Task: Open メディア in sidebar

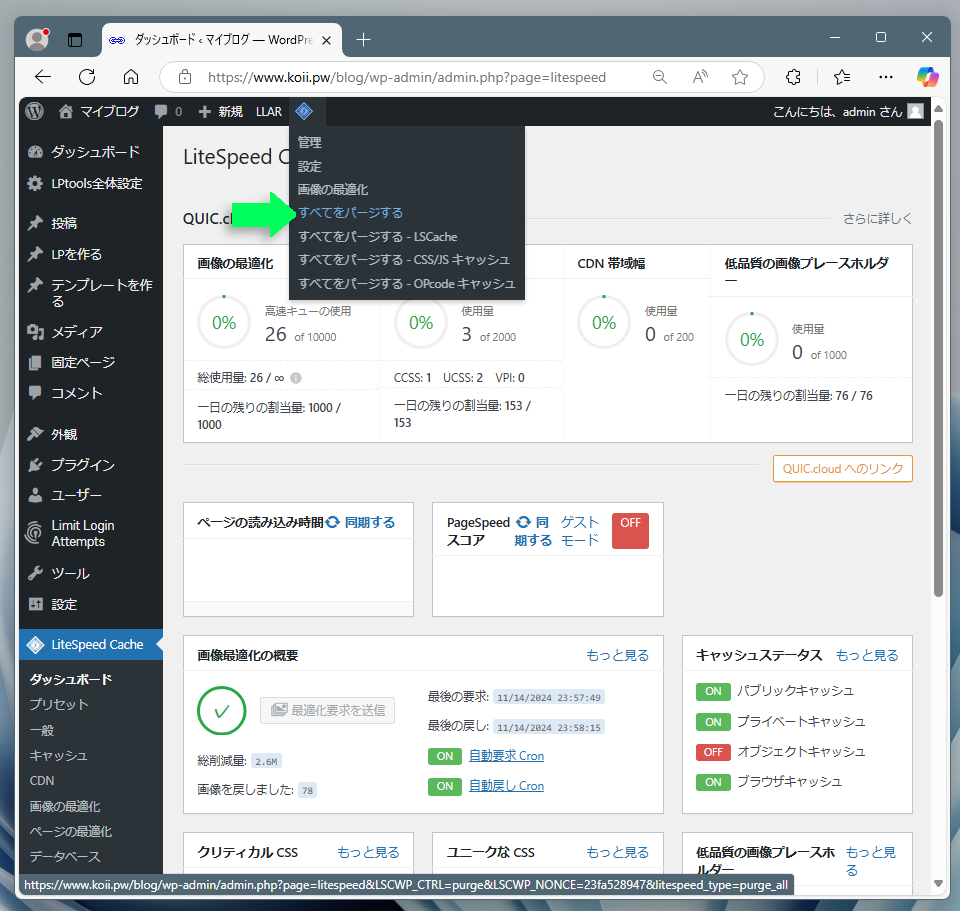Action: point(91,332)
